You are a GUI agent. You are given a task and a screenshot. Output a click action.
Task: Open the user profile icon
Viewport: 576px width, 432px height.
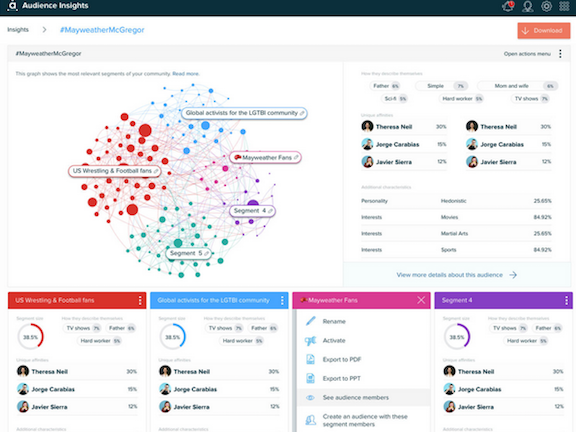click(x=528, y=6)
